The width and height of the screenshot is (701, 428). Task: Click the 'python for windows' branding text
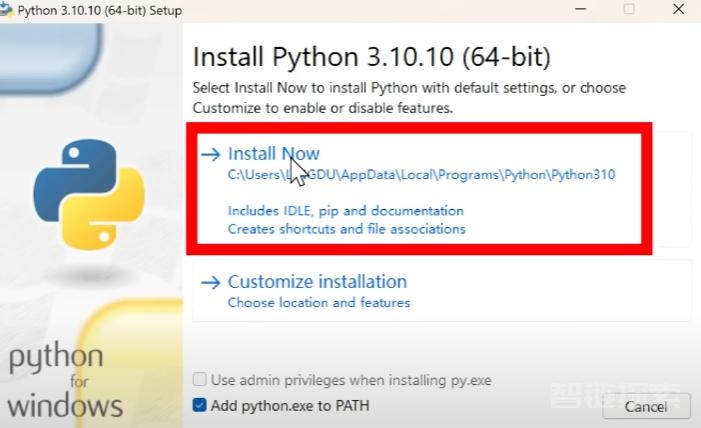point(64,381)
